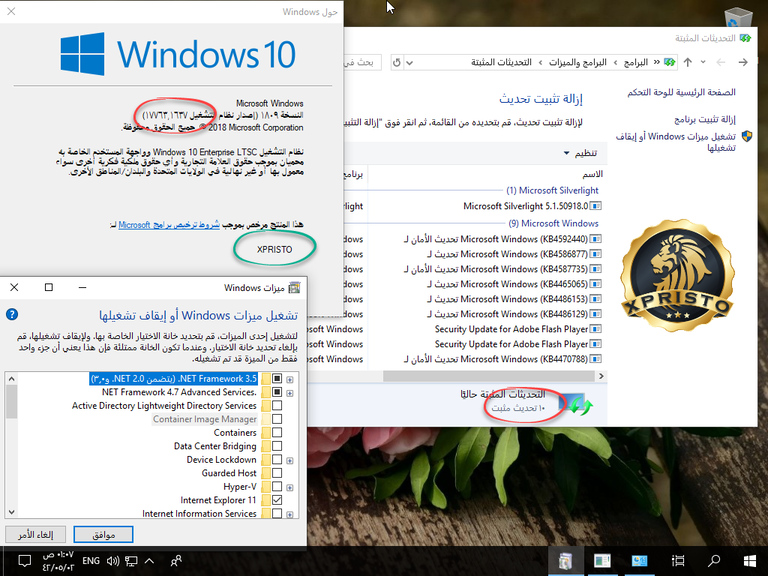
Task: Open the Recycle Bin on desktop
Action: [738, 17]
